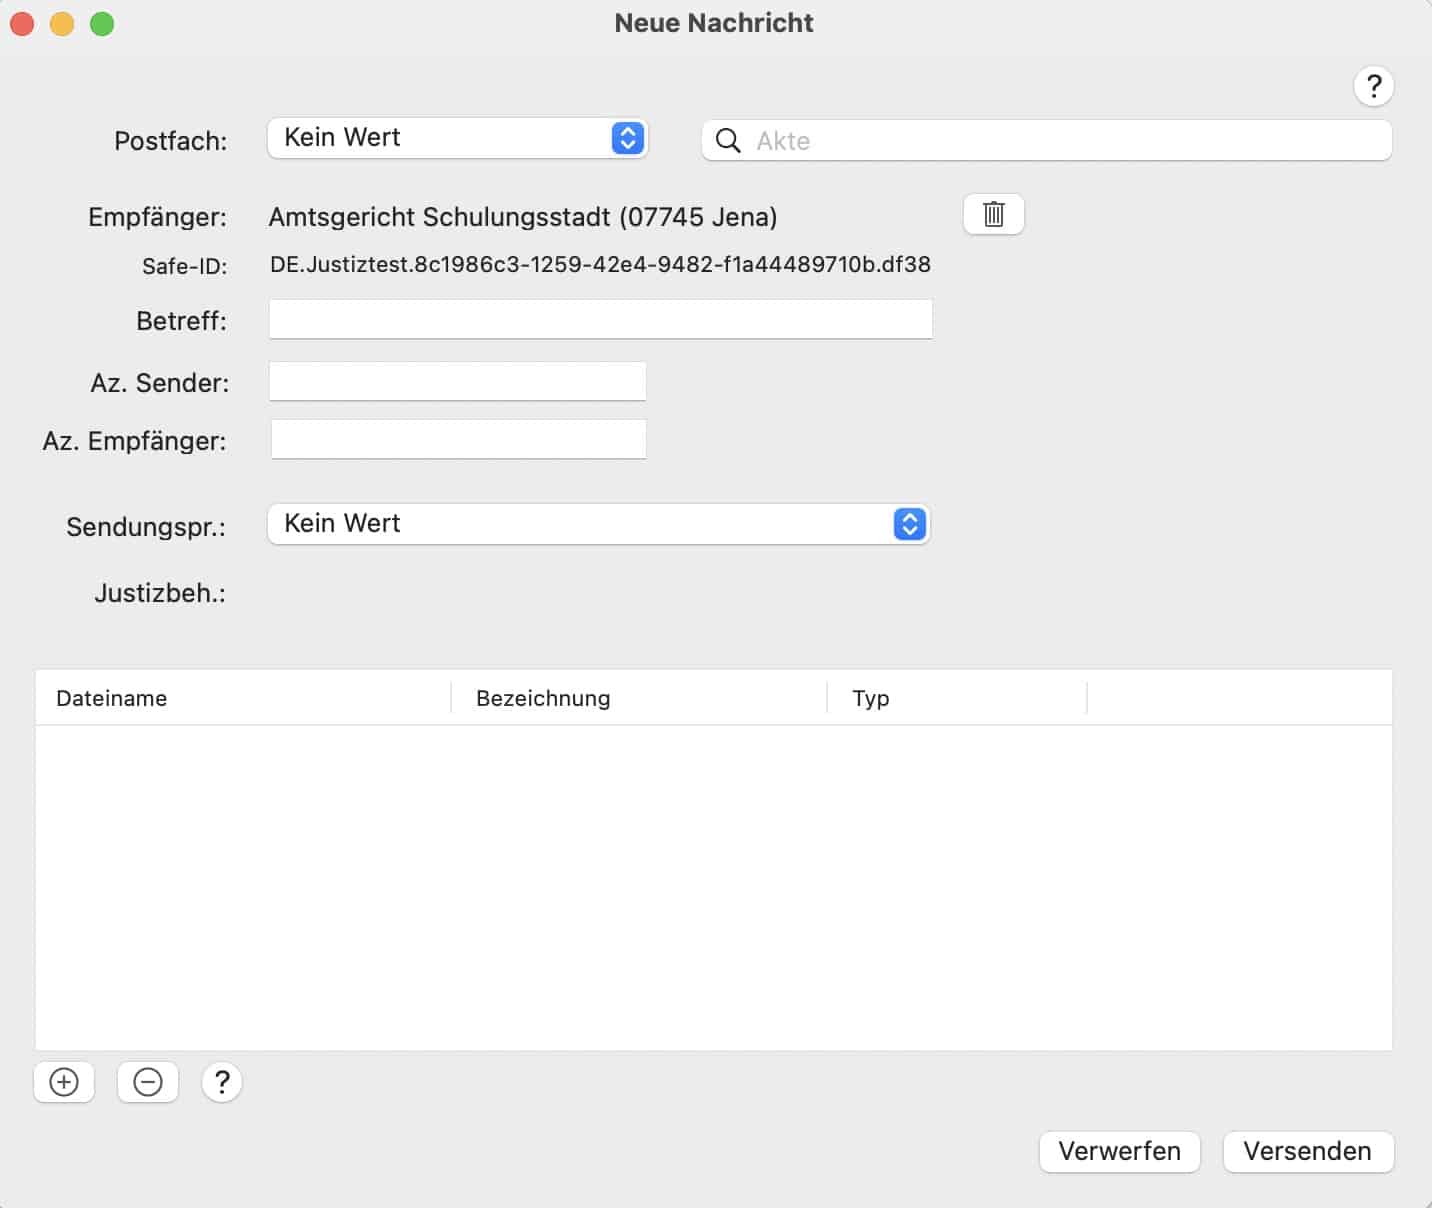Close the Neue Nachricht window

pos(22,24)
